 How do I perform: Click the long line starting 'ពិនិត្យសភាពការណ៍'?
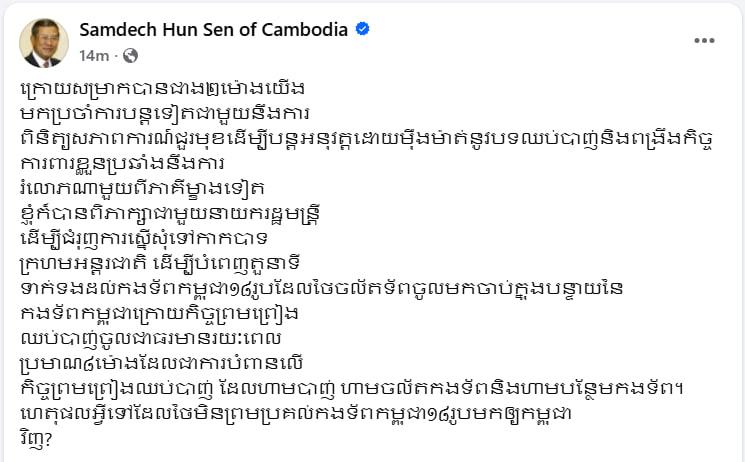[x=366, y=140]
